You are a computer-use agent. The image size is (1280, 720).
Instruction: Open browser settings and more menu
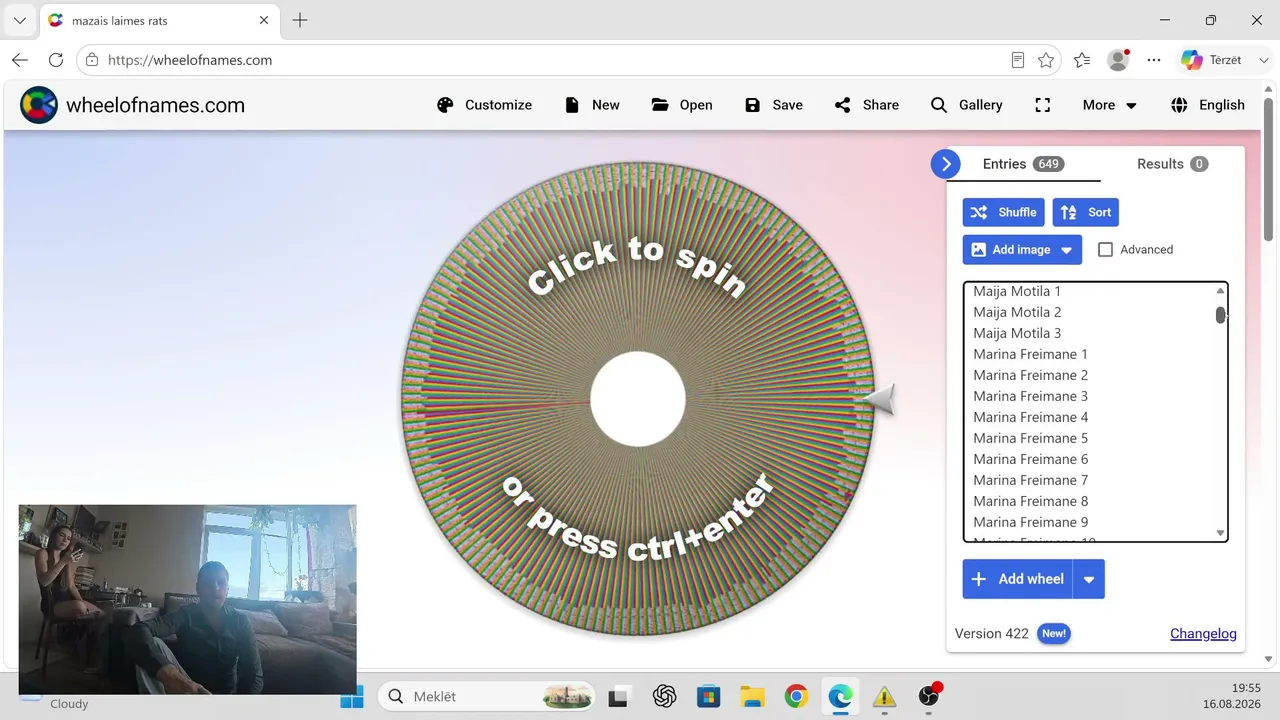pos(1154,60)
